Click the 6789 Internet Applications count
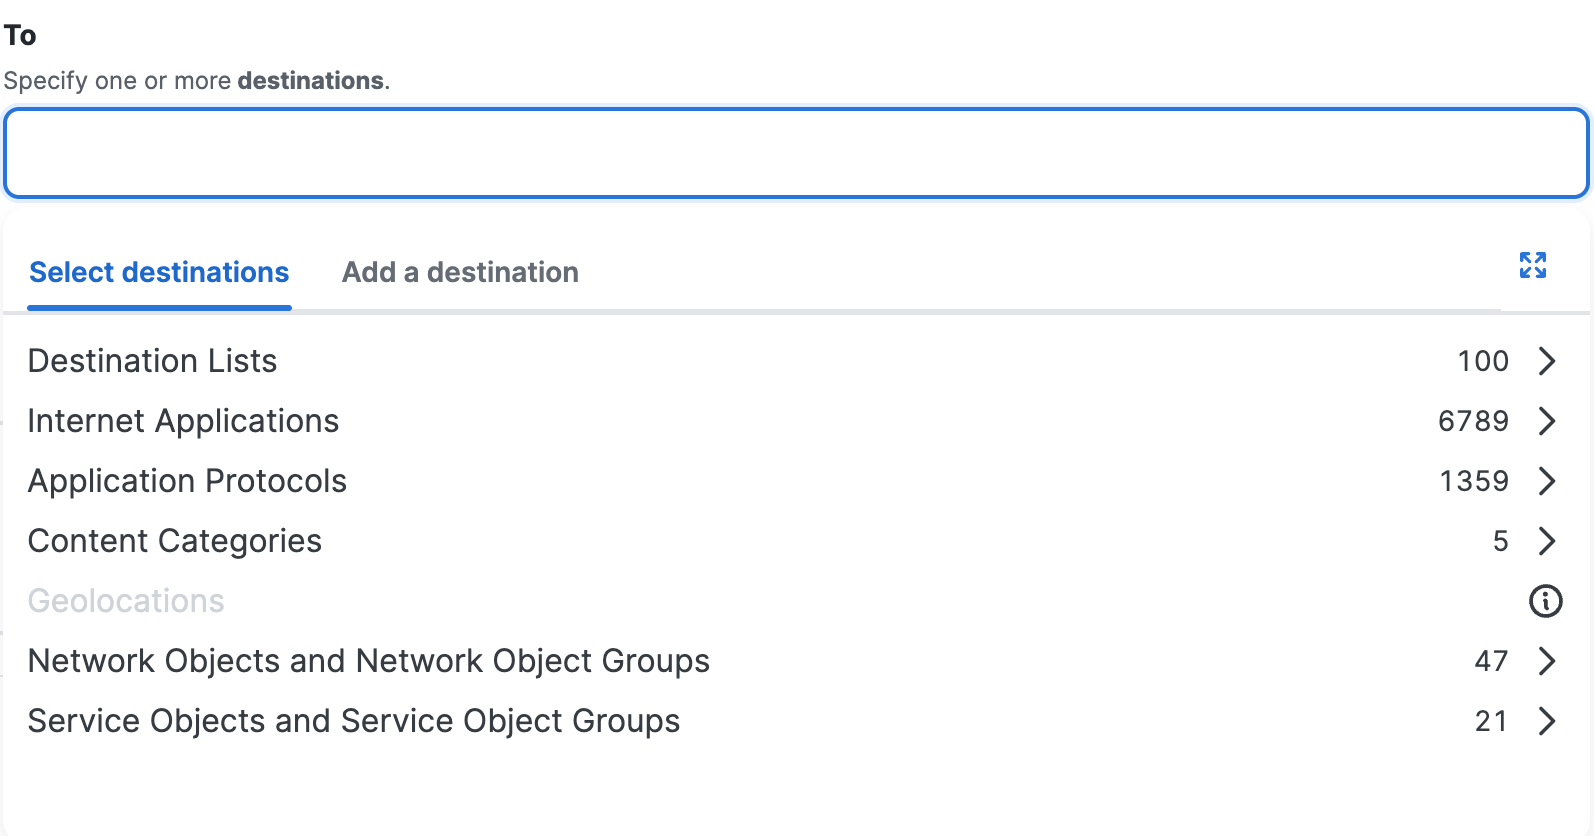This screenshot has height=836, width=1594. 1473,421
